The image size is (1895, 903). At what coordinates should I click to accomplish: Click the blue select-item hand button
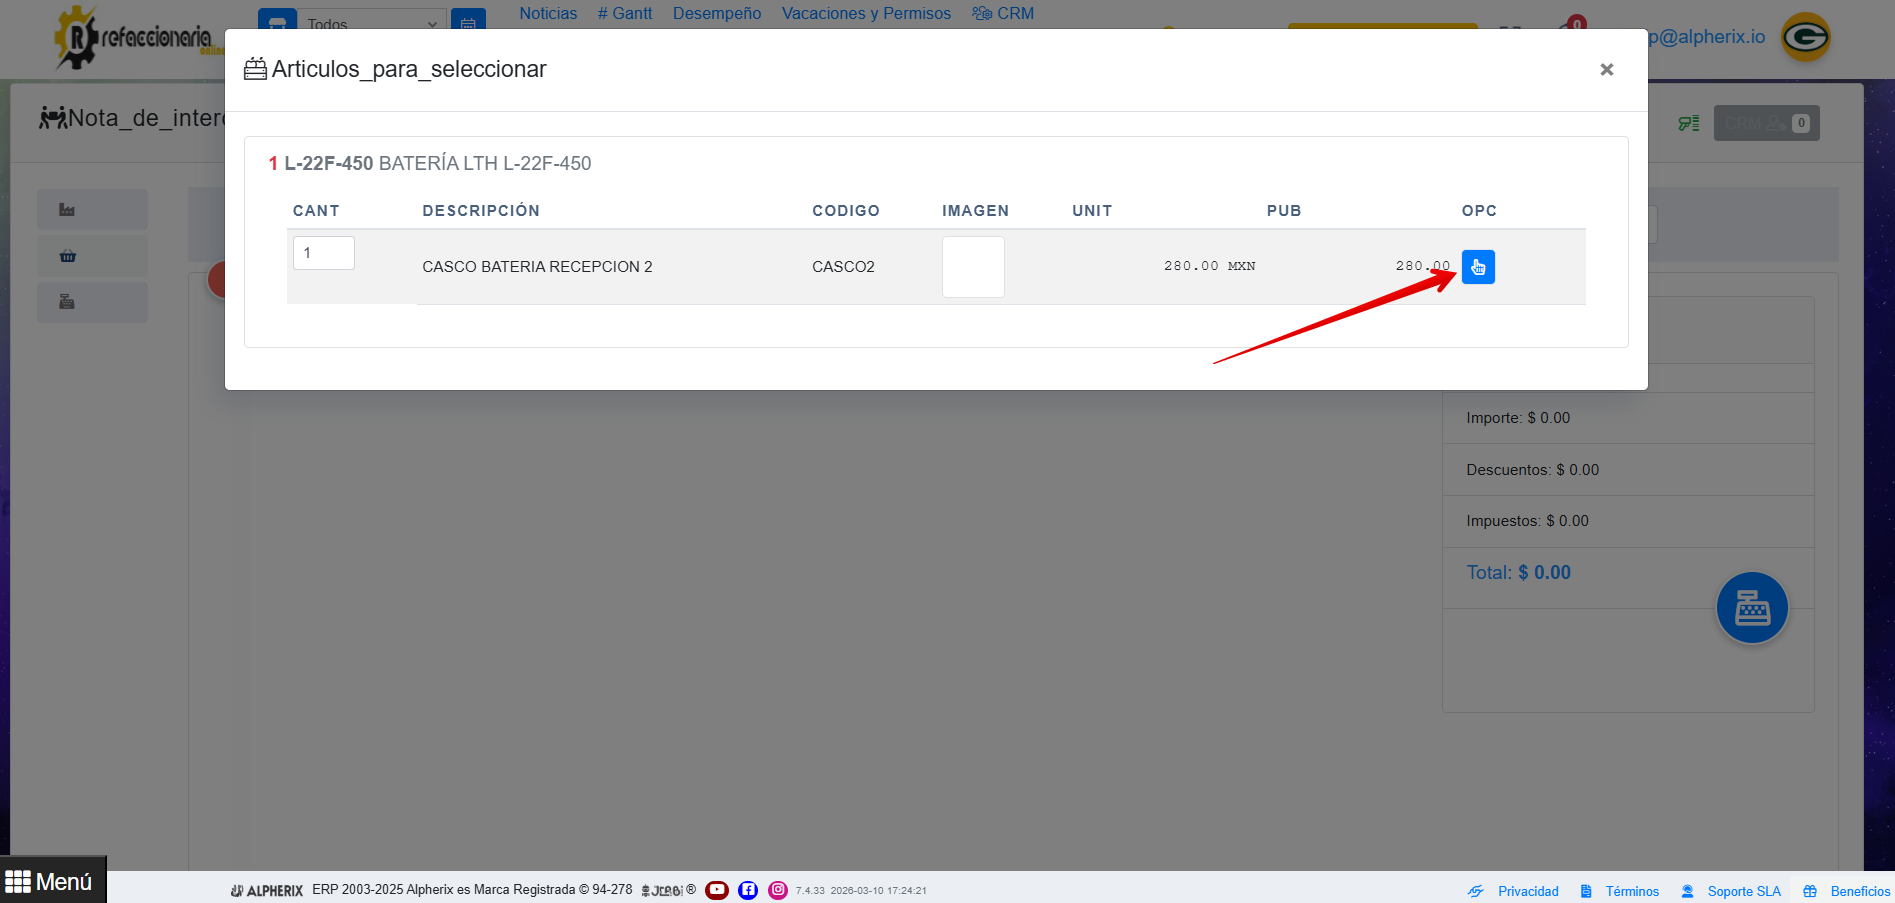(1477, 267)
